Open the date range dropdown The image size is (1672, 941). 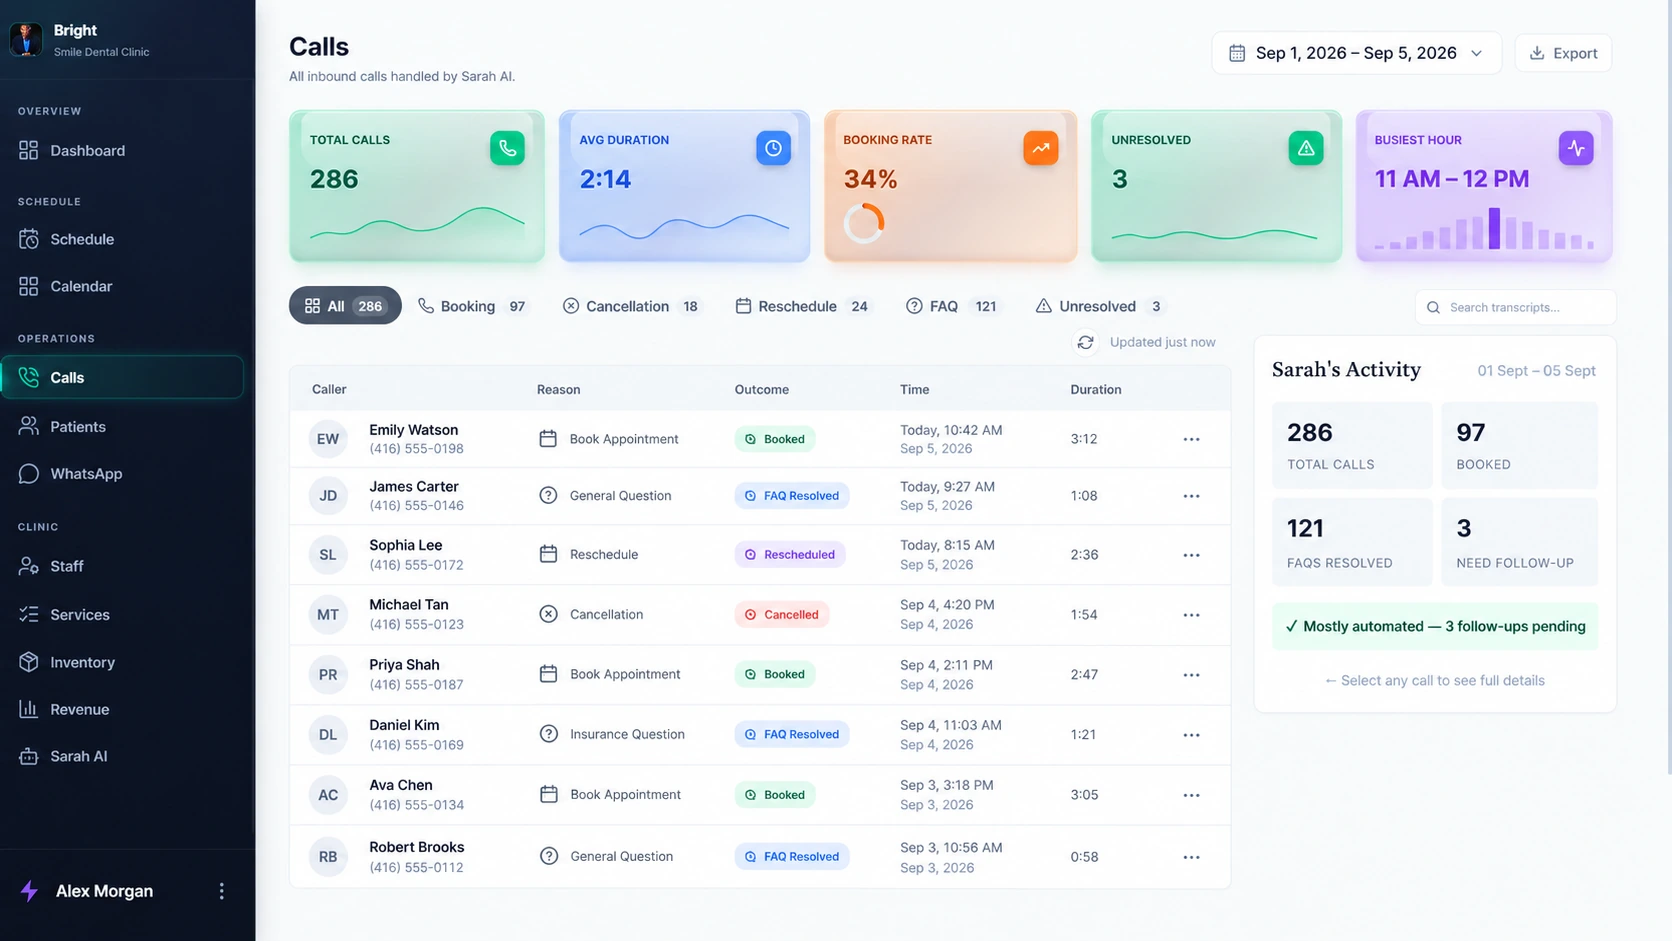coord(1356,53)
